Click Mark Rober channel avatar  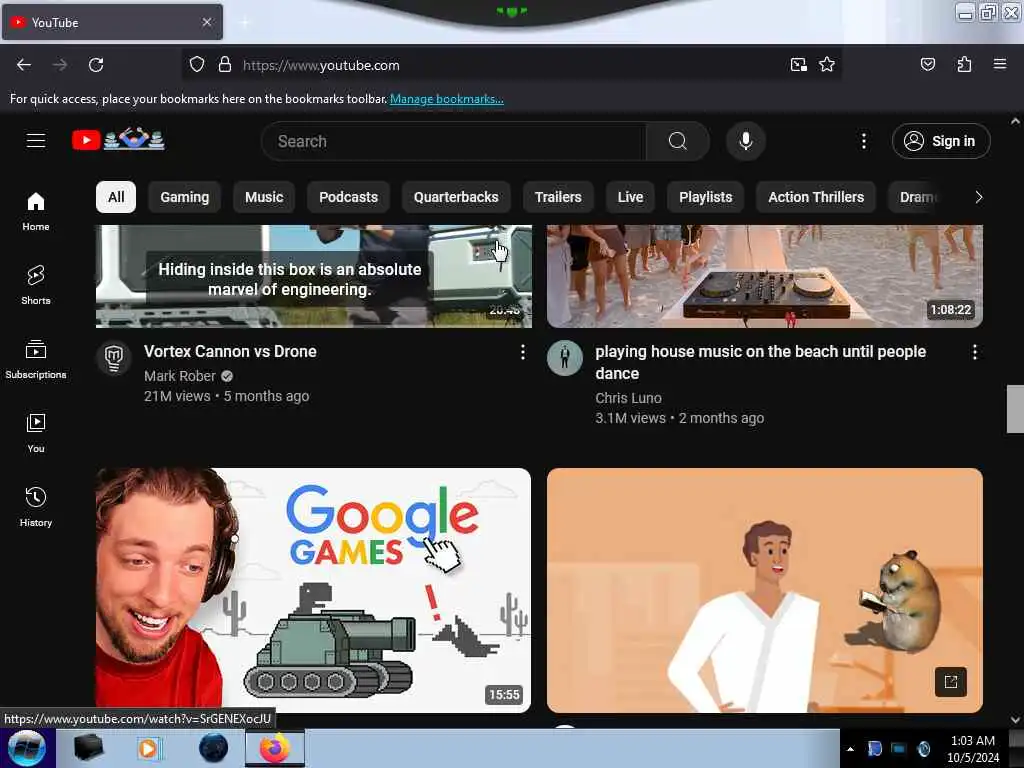(114, 358)
